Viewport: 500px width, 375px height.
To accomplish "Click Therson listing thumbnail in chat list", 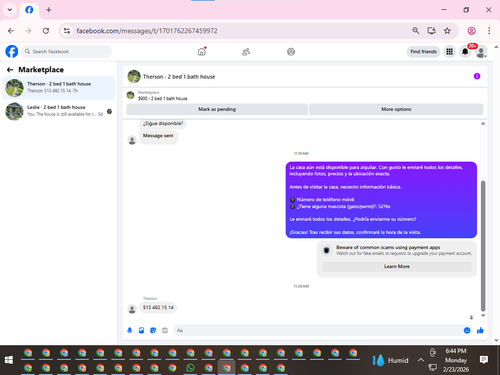I will click(14, 88).
